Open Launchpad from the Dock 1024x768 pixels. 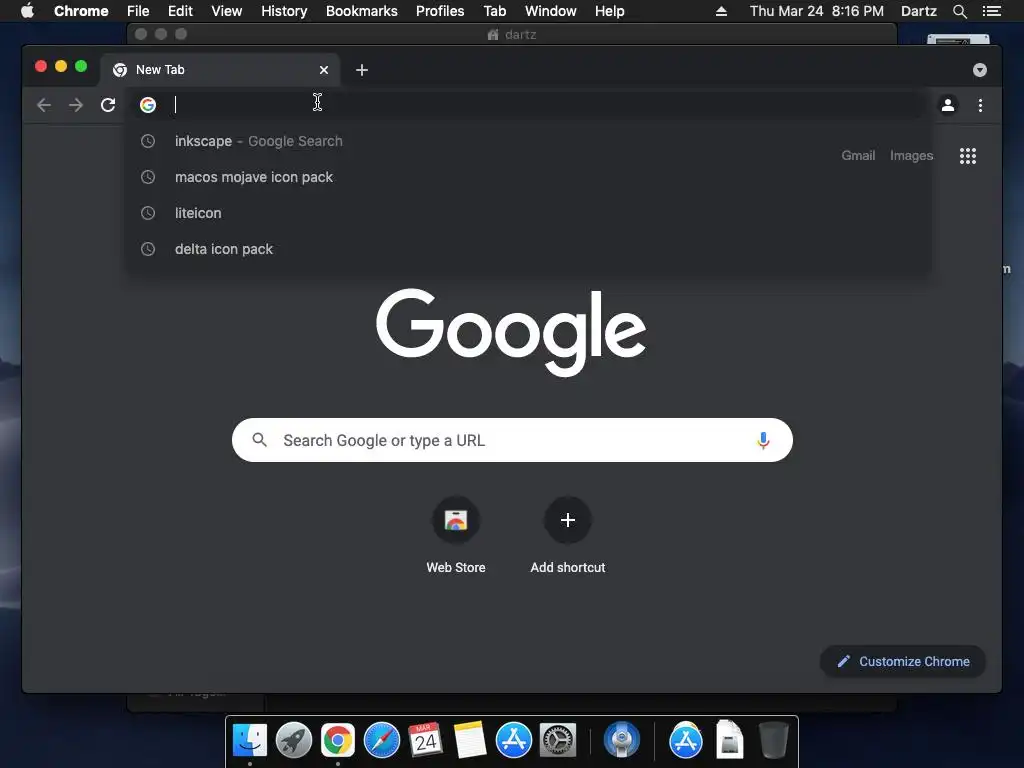294,741
